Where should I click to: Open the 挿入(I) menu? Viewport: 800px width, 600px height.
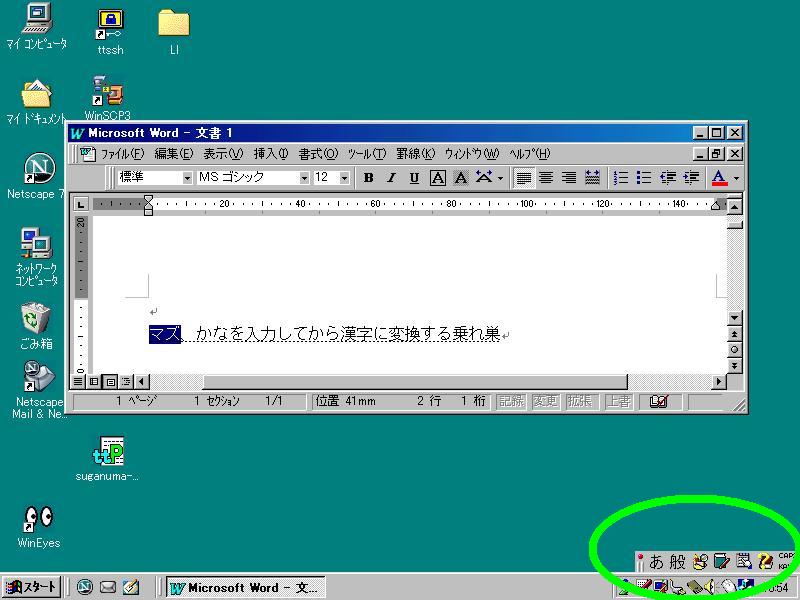click(270, 154)
